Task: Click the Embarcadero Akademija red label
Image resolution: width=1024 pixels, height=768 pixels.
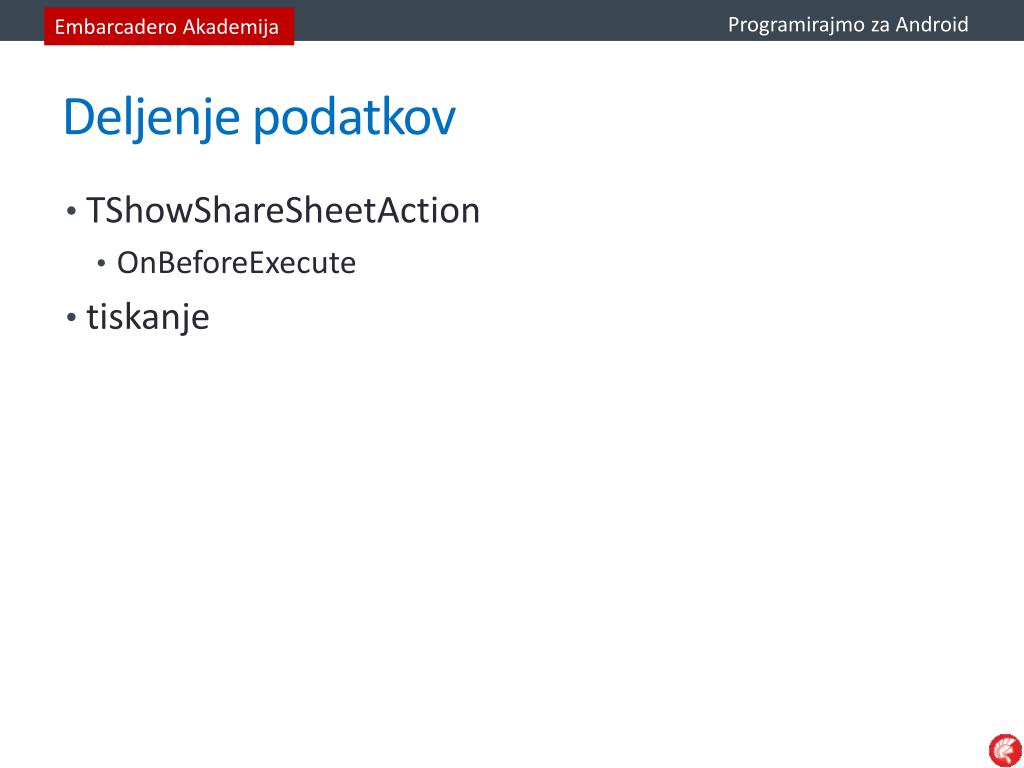Action: 168,26
